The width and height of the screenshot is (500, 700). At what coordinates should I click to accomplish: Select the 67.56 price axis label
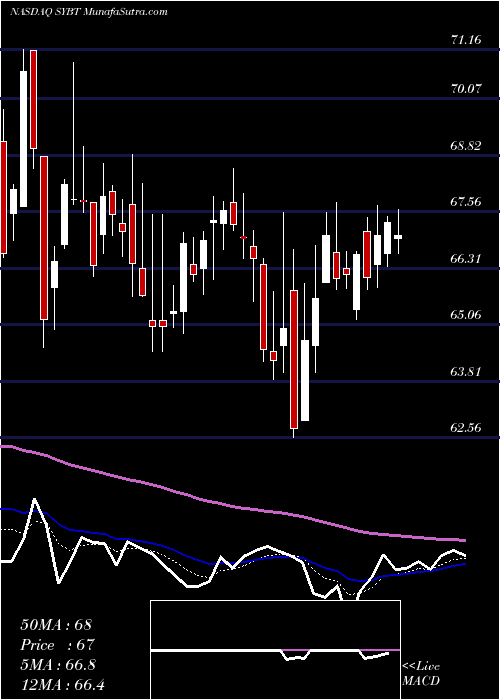(466, 202)
